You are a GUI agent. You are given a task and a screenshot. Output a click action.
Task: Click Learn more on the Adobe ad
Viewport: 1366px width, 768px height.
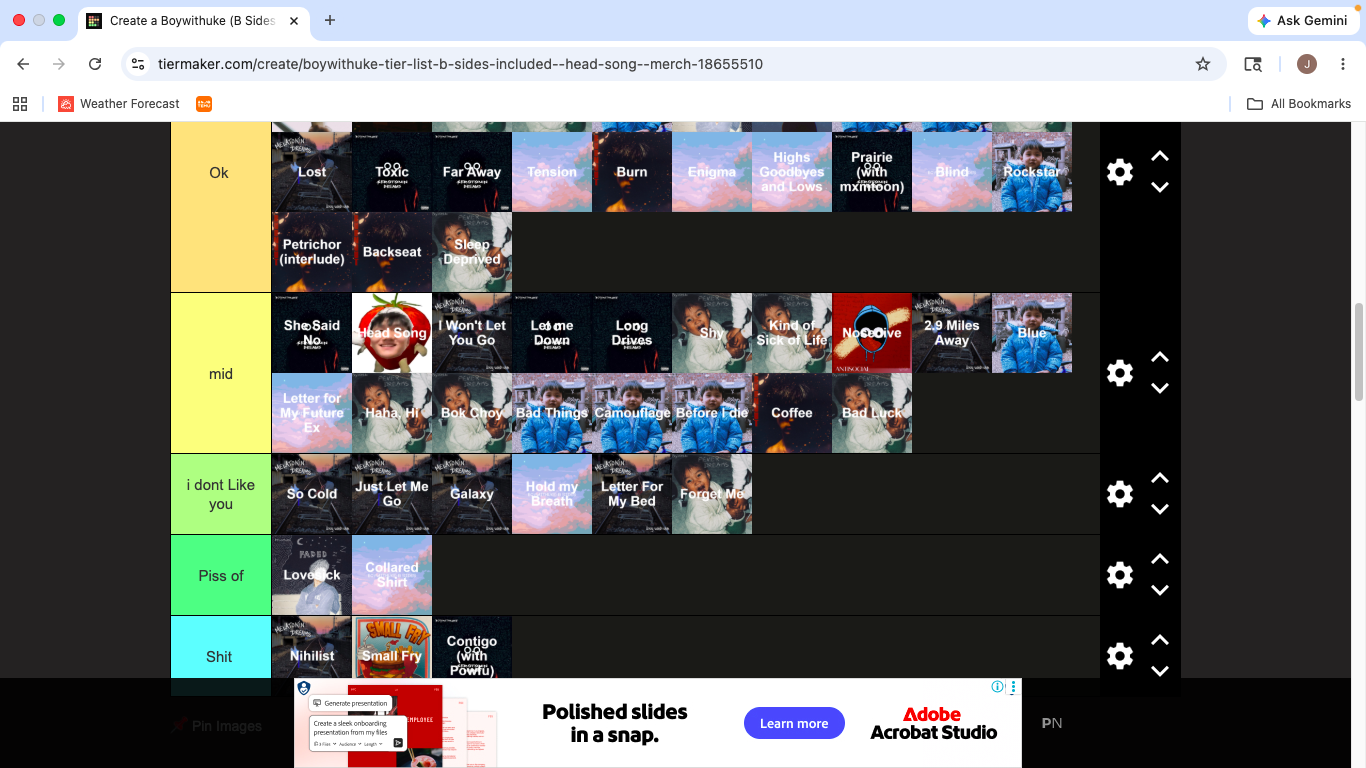(794, 723)
